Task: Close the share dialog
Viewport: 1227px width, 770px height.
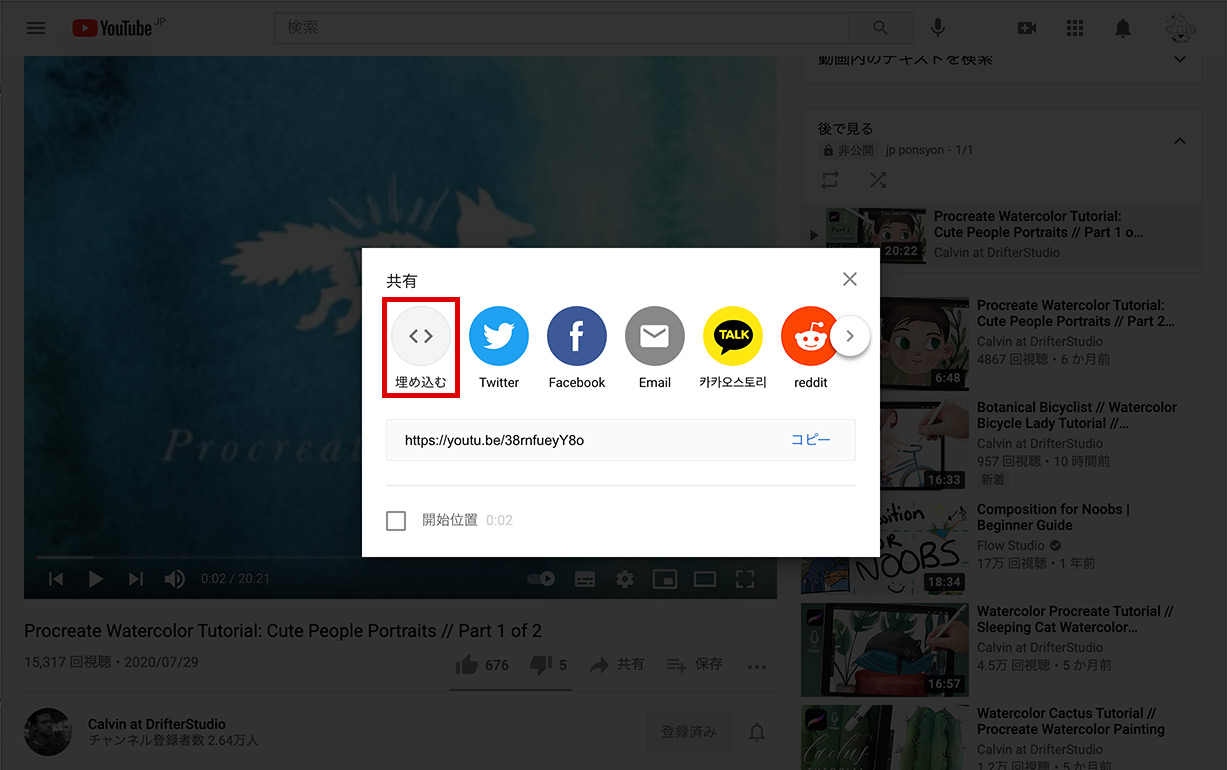Action: pyautogui.click(x=849, y=279)
